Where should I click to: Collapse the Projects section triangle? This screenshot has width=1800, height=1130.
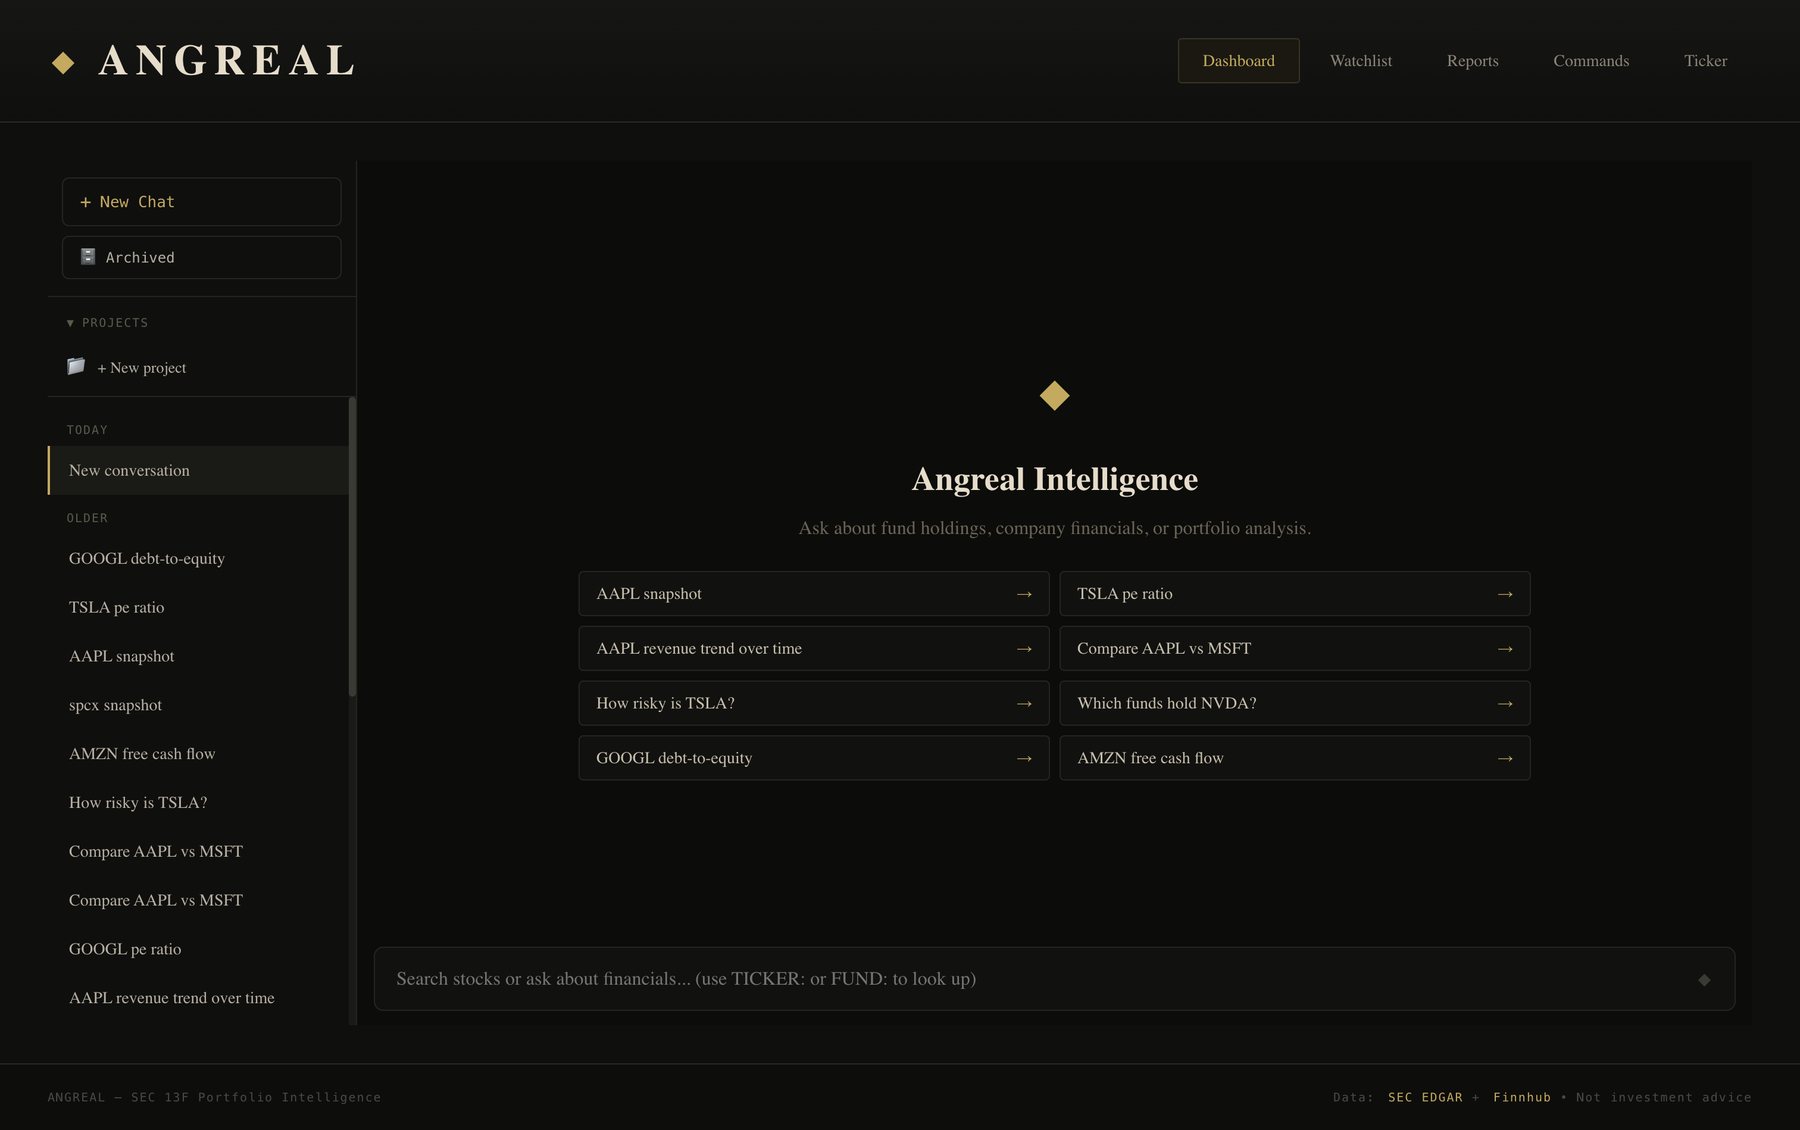(70, 323)
